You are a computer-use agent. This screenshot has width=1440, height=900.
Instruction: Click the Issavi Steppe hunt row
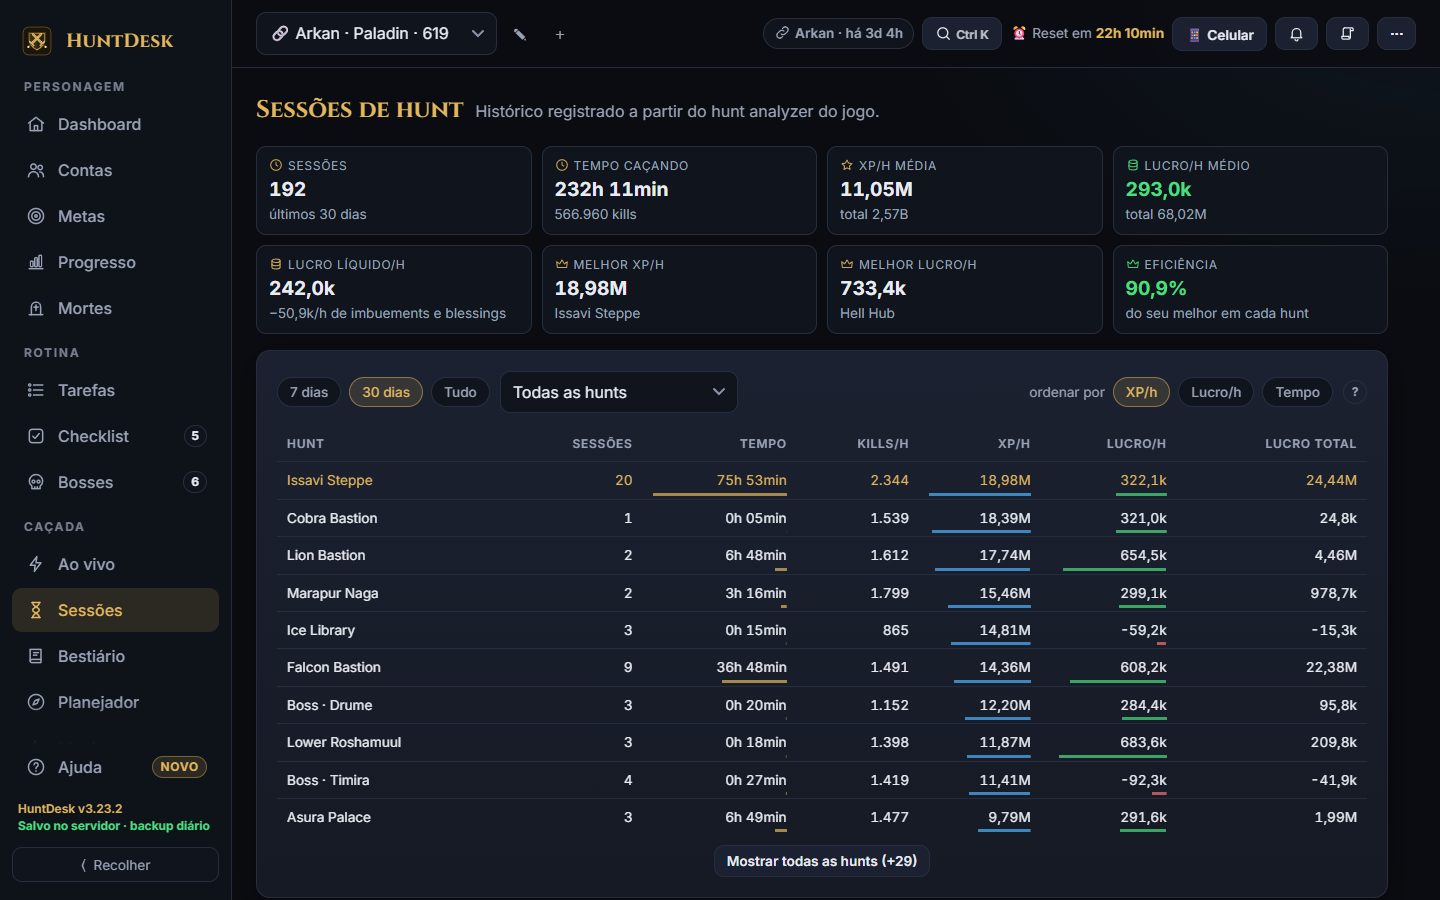point(822,480)
